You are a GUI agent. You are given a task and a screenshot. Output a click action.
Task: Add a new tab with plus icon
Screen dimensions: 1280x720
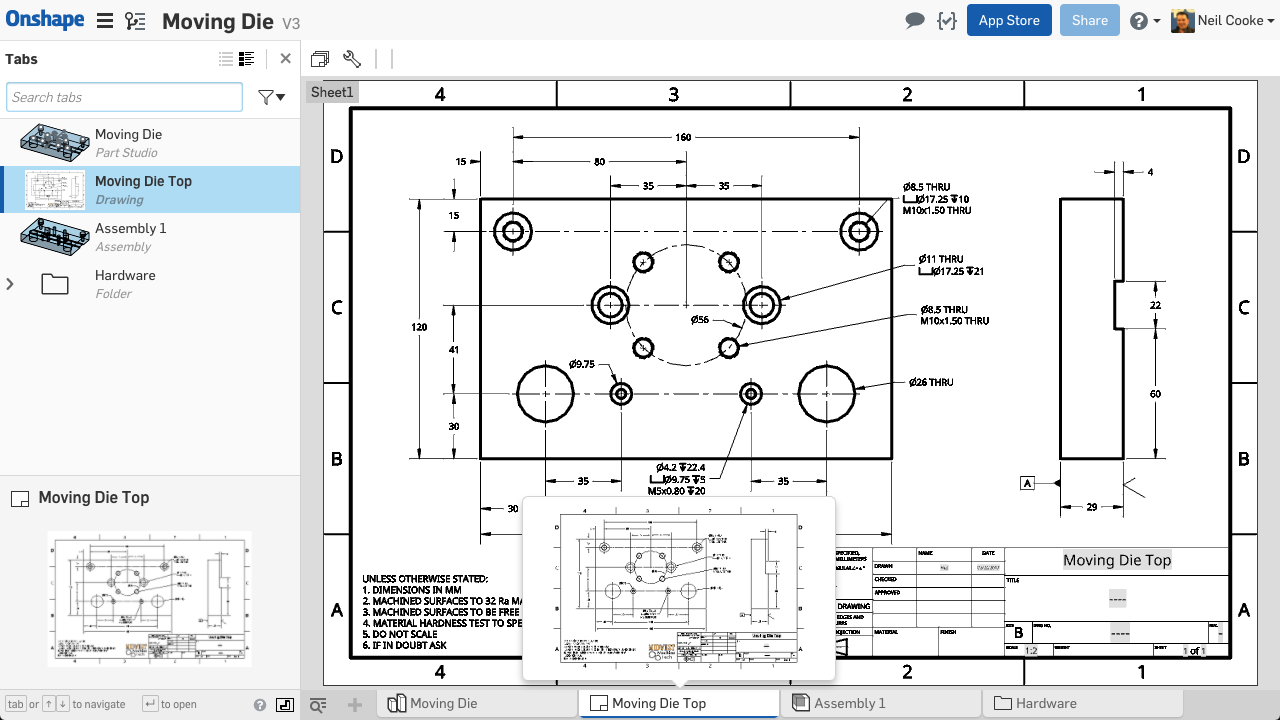pyautogui.click(x=354, y=705)
